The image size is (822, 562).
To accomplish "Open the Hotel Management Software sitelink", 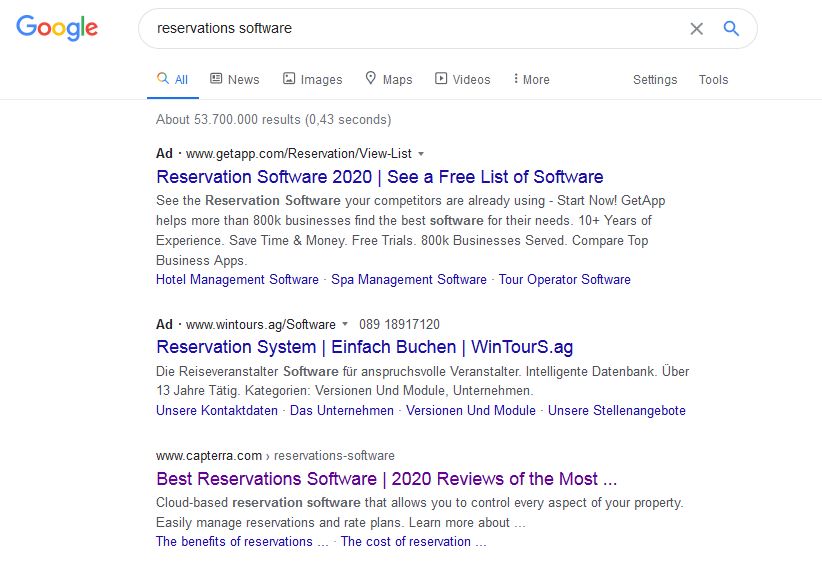I will click(x=237, y=279).
